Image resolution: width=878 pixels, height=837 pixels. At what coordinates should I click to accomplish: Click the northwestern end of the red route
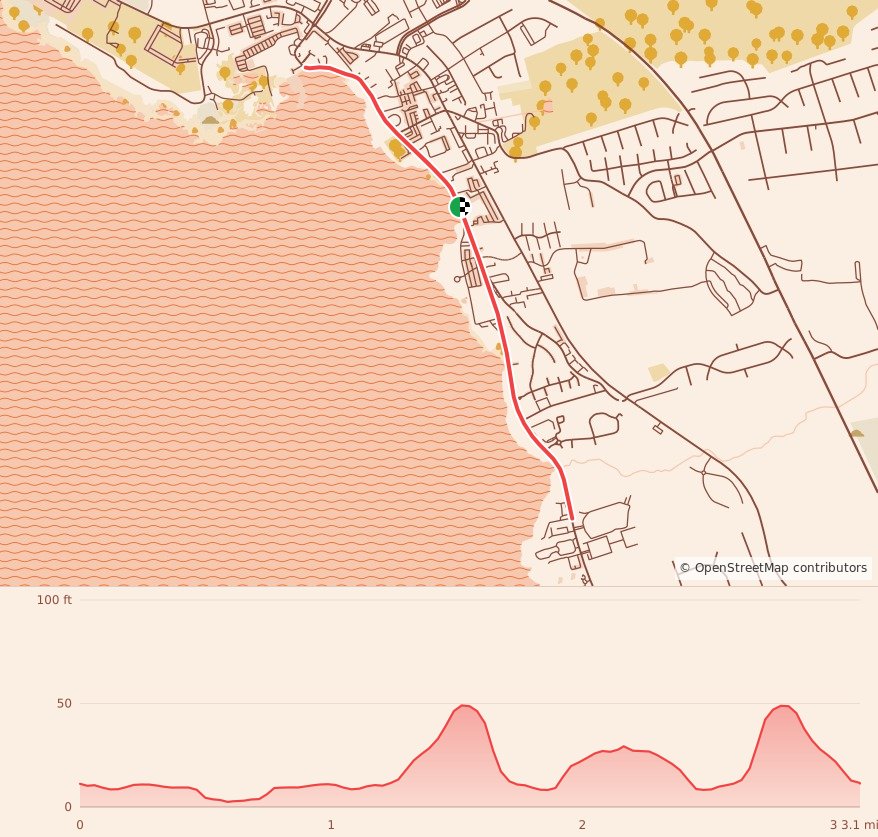pyautogui.click(x=306, y=68)
